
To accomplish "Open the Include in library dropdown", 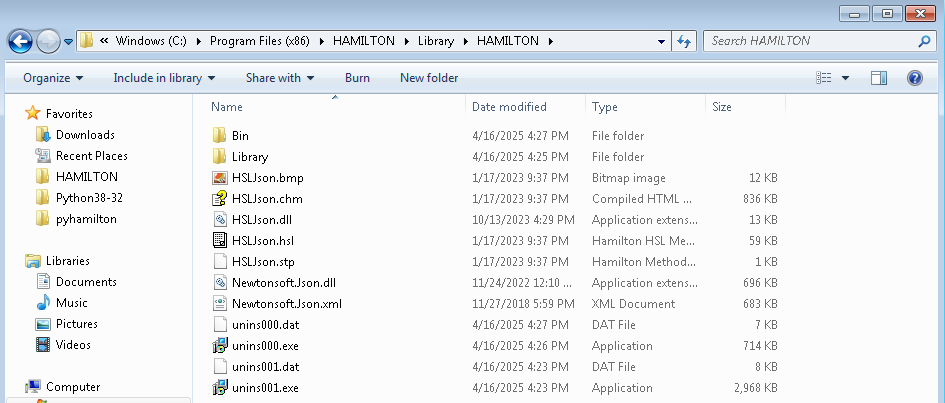I will coord(164,78).
